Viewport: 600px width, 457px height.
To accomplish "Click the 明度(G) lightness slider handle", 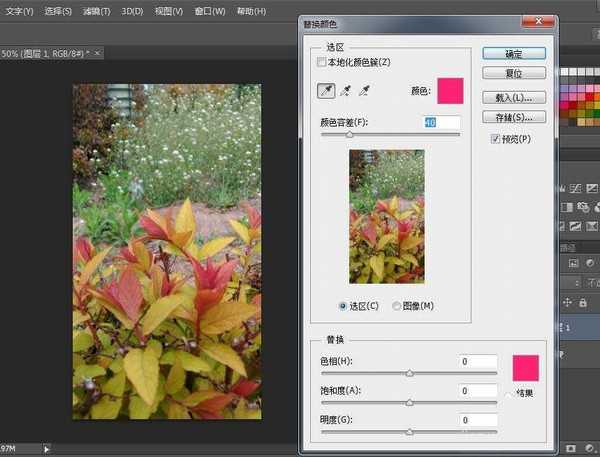I will pos(409,432).
